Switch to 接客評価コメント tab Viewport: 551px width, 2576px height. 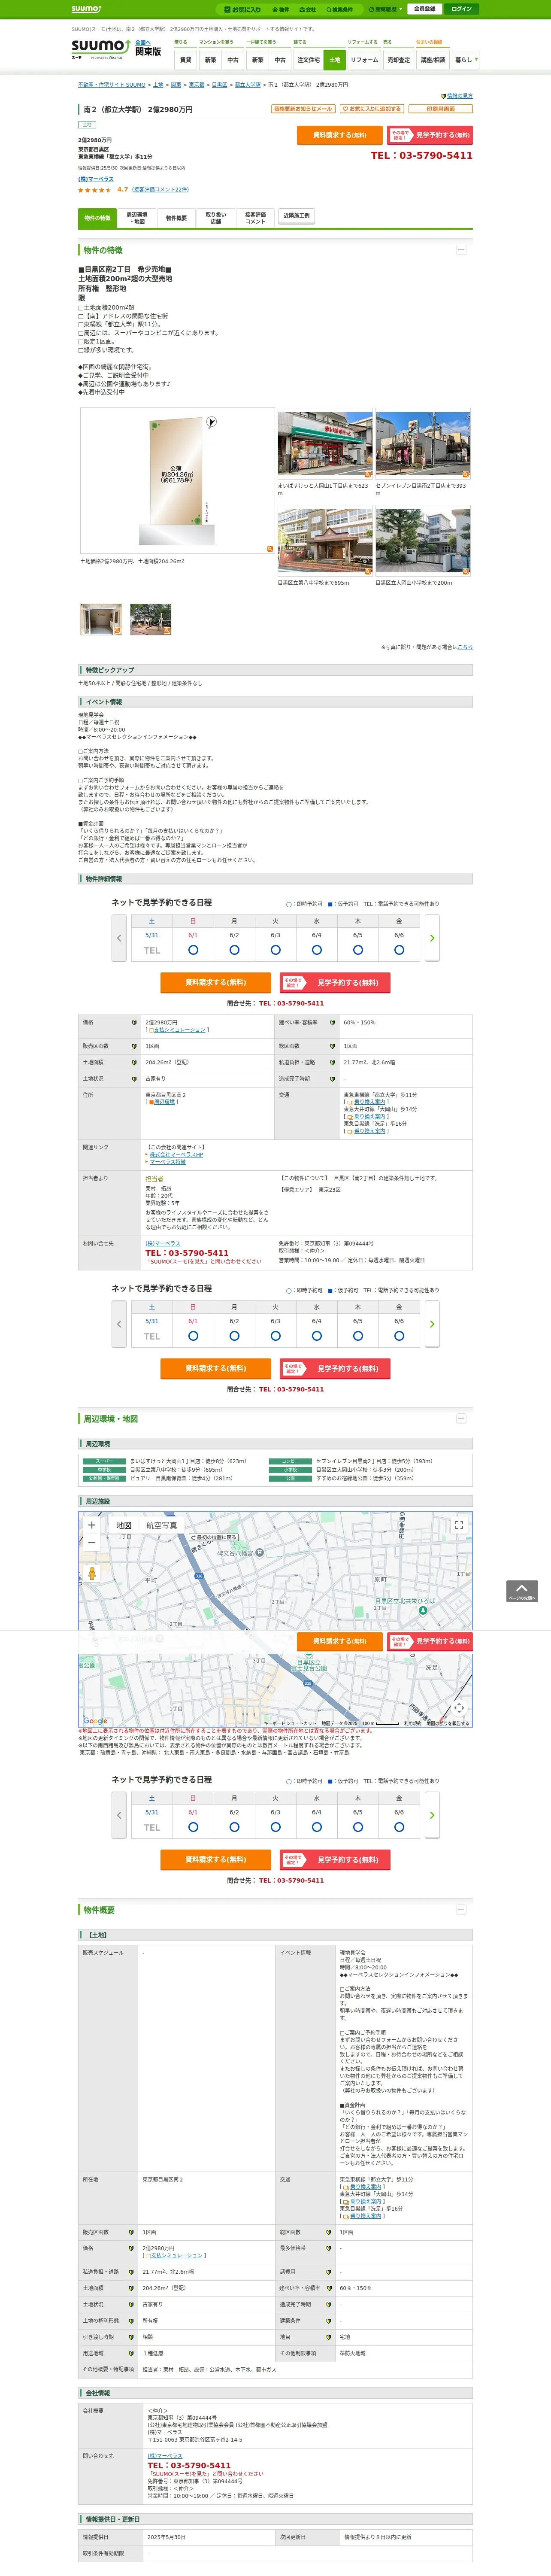(x=255, y=218)
